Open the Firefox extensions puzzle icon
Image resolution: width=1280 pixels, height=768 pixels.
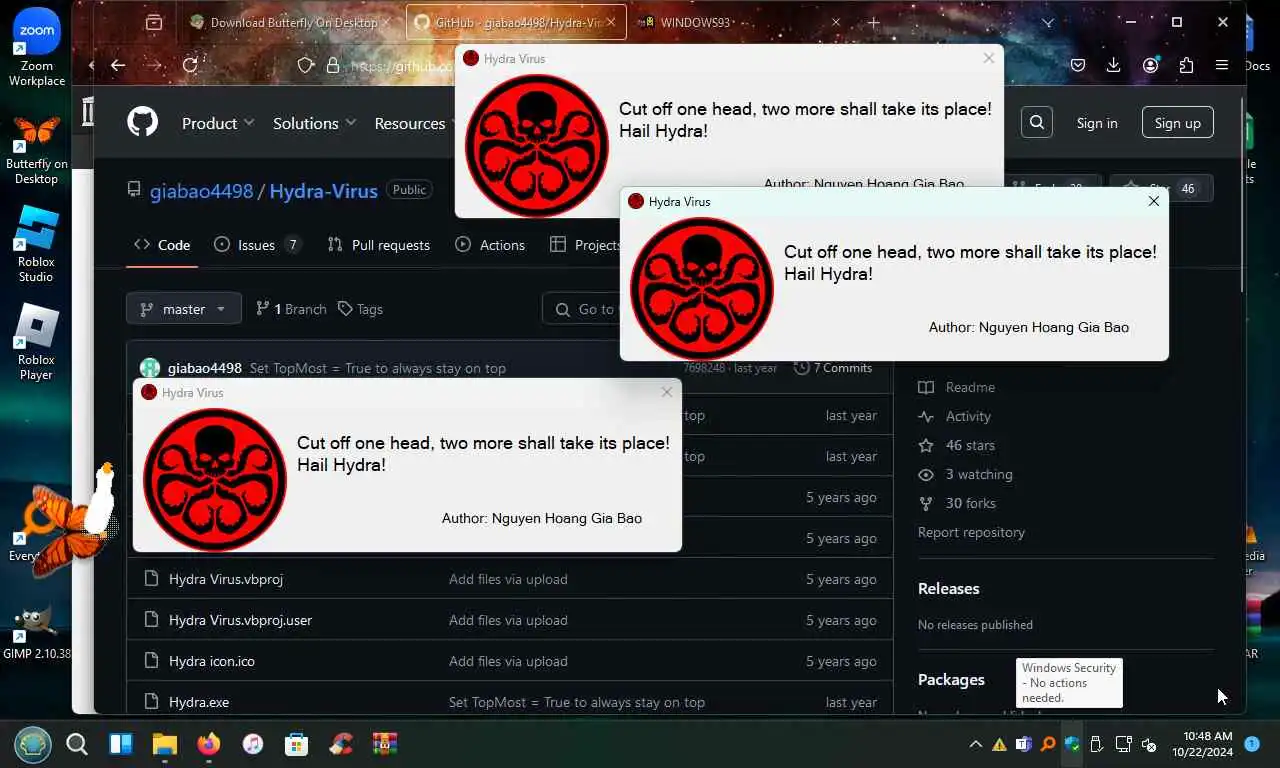[1186, 65]
